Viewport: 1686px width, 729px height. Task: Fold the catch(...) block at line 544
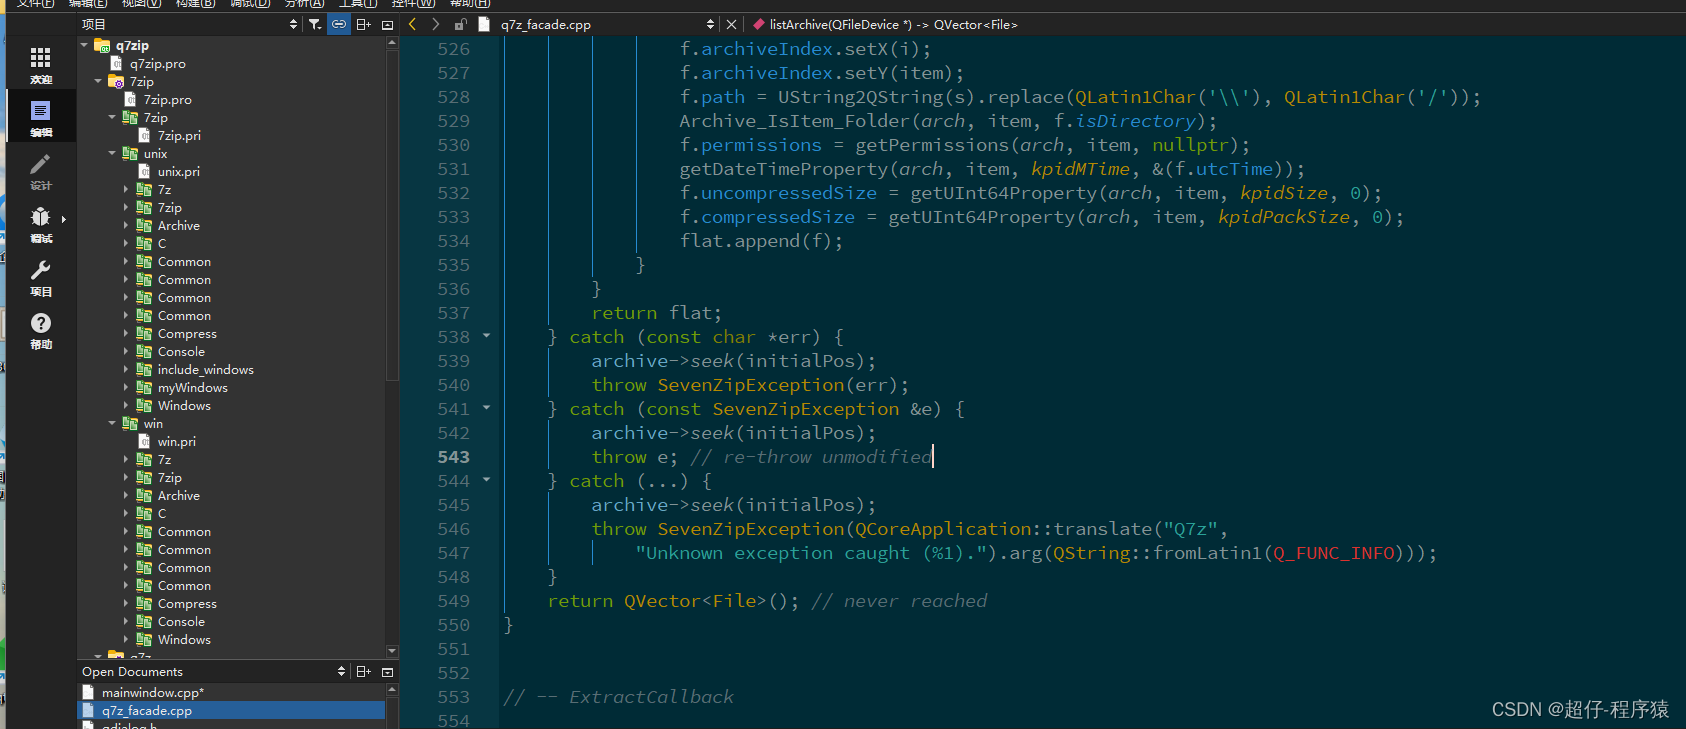(x=487, y=480)
